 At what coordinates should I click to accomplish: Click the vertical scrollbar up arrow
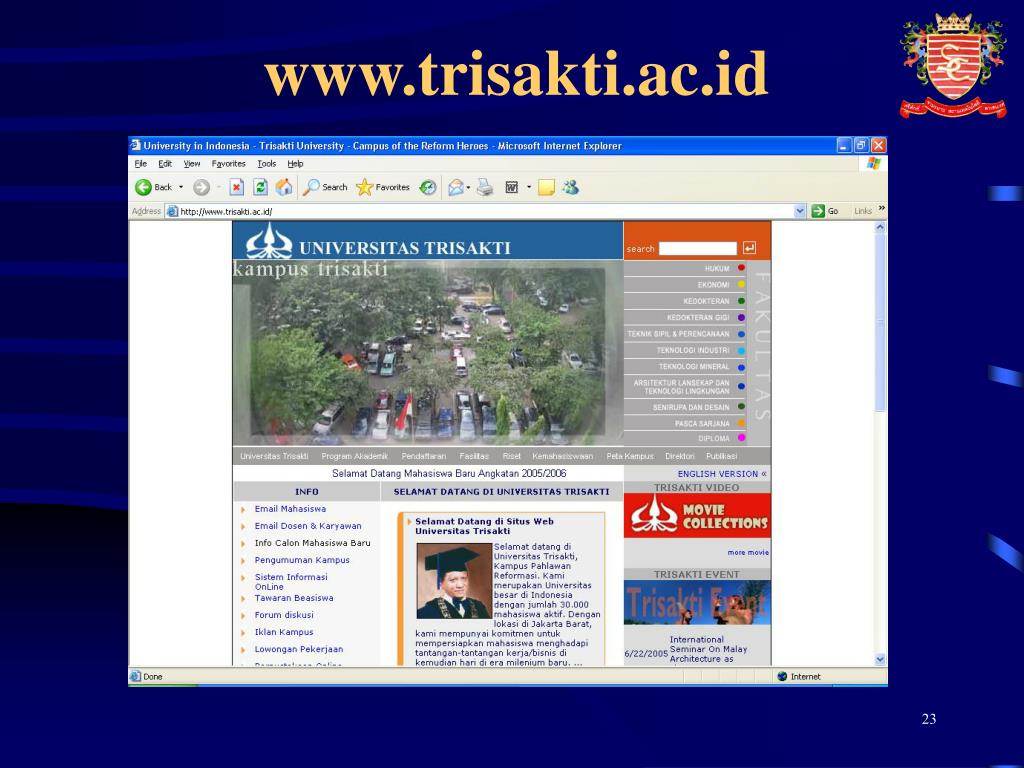(x=880, y=227)
